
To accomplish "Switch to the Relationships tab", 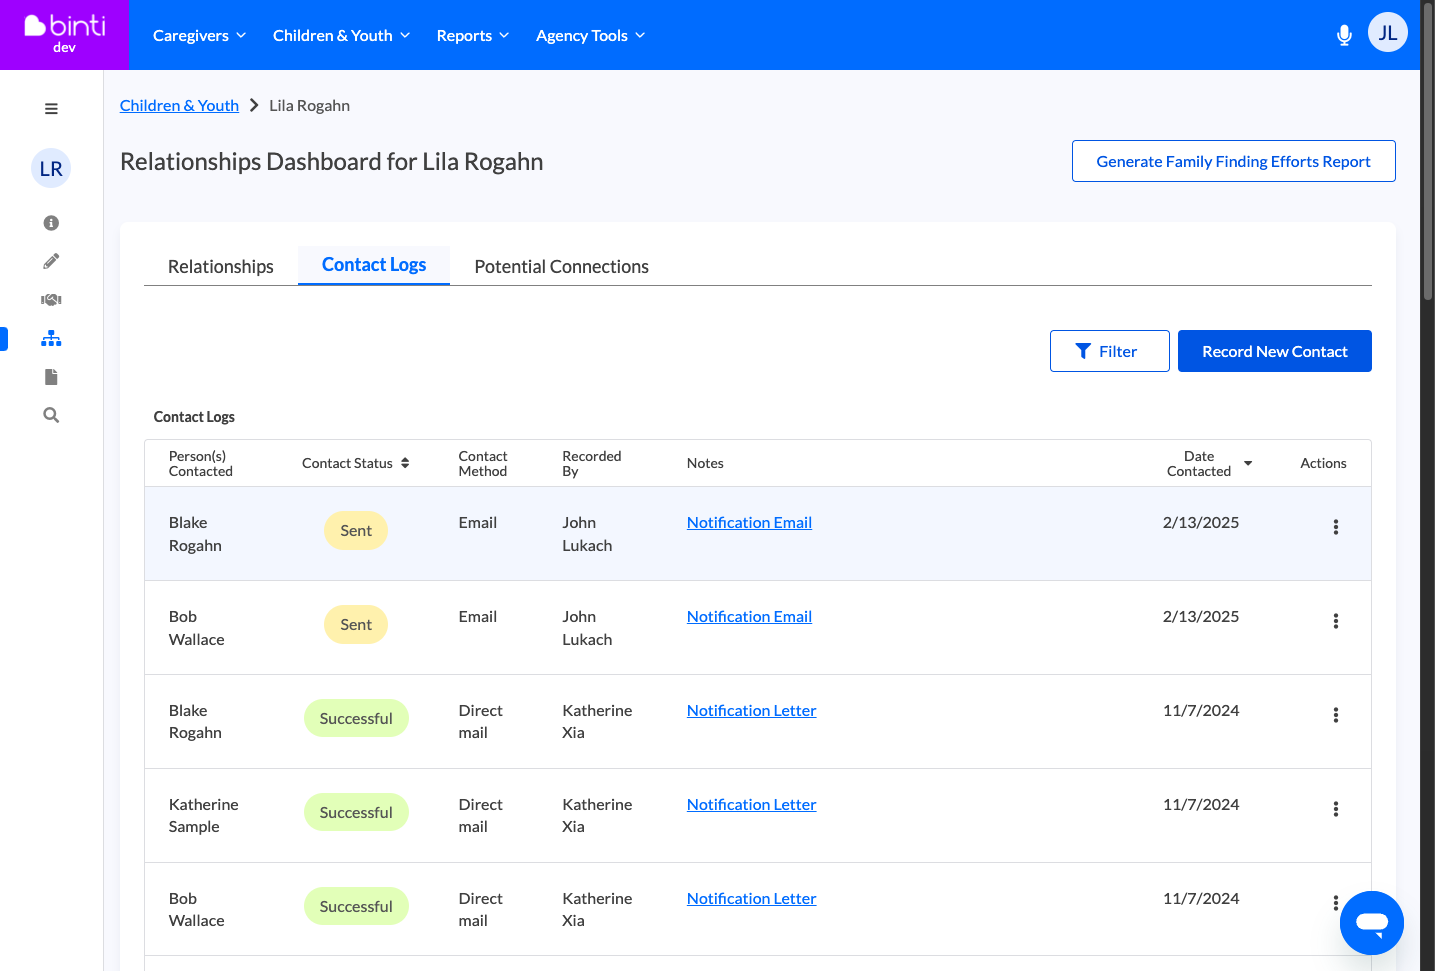I will coord(221,267).
